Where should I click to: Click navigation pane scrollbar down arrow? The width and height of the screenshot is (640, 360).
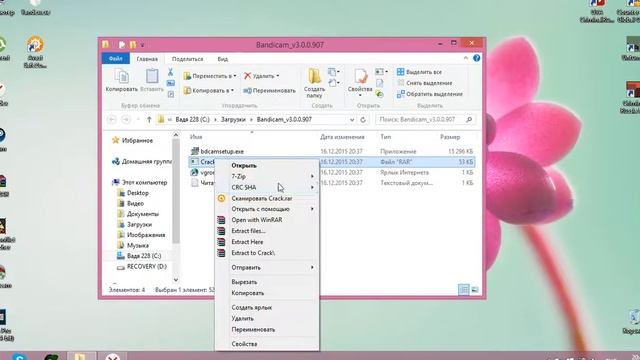[176, 280]
